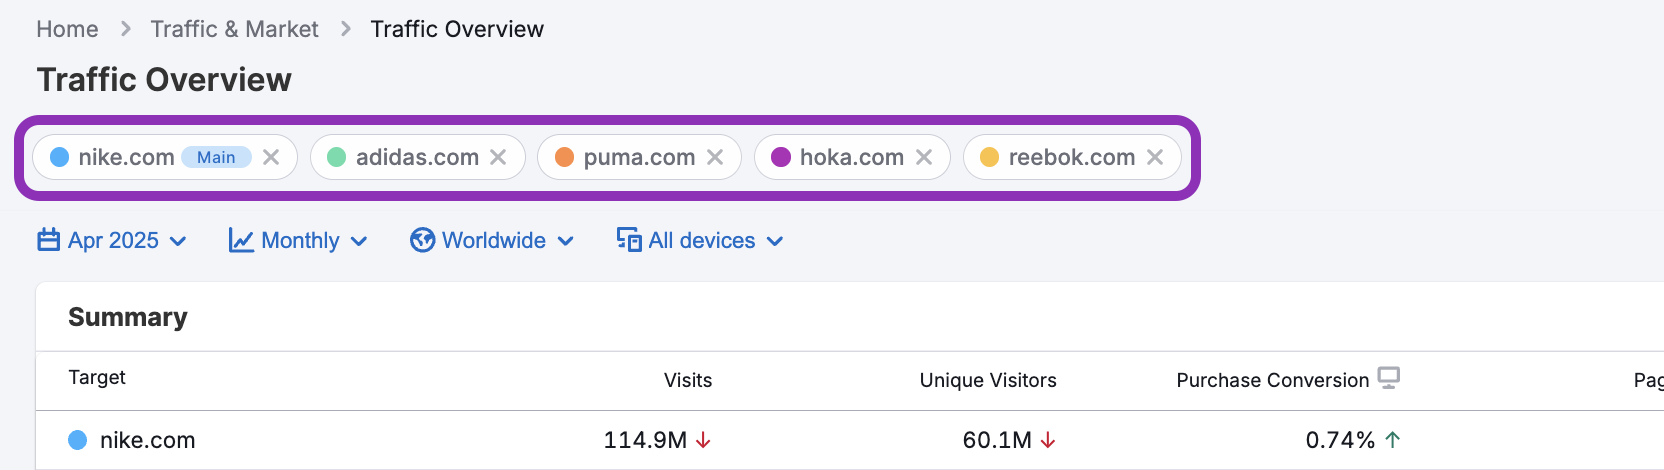Click the Main badge on nike.com

[x=216, y=157]
